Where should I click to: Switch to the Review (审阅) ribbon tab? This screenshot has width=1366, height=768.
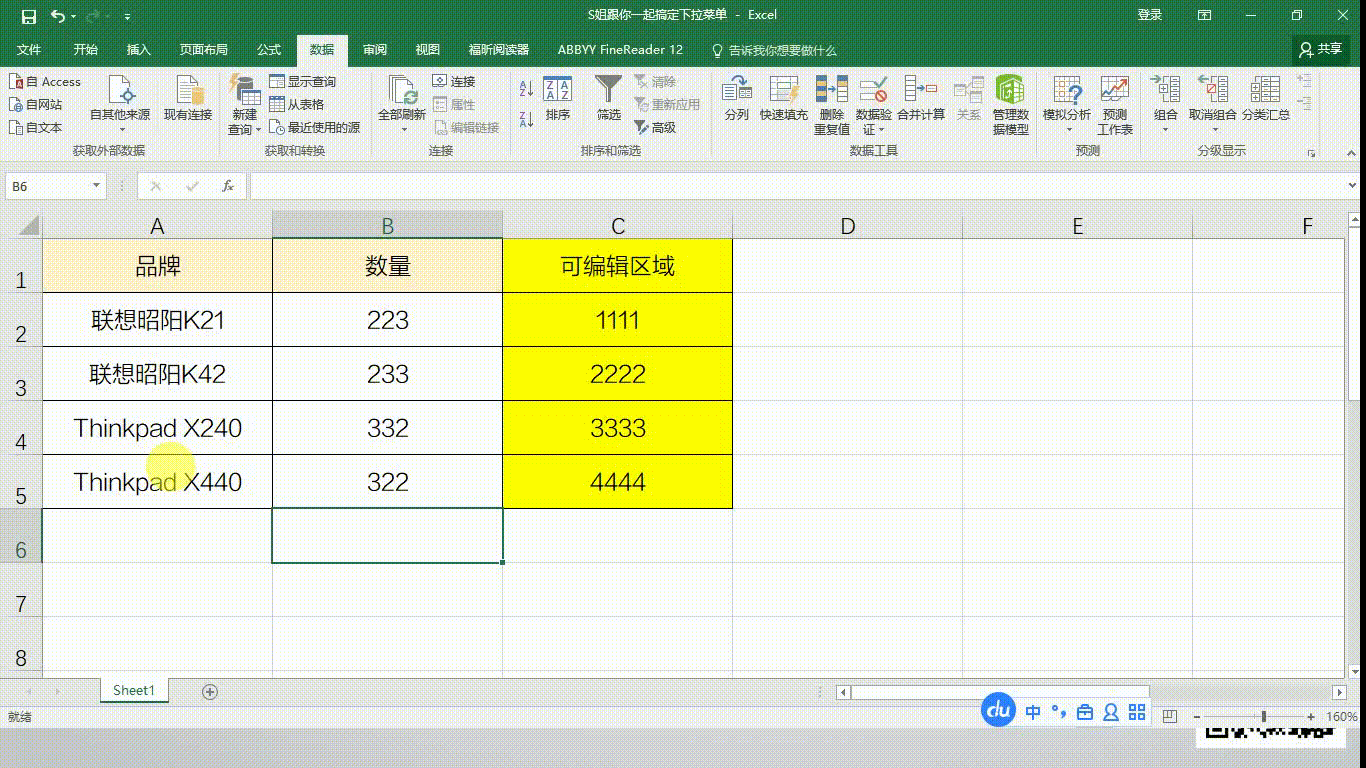pos(374,49)
